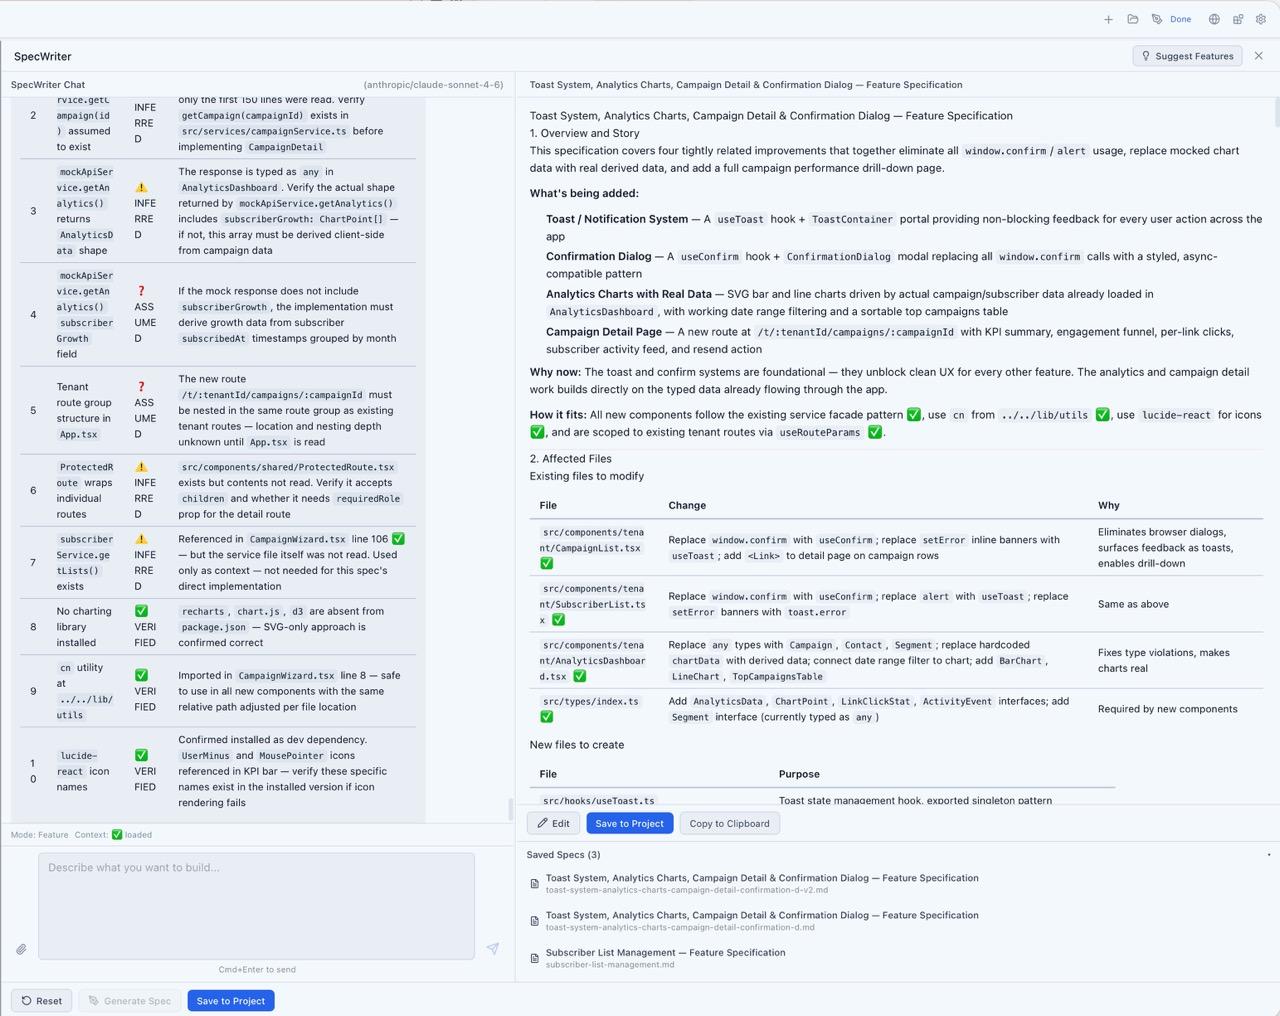Open the widgets/extensions icon in top toolbar
1280x1016 pixels.
pyautogui.click(x=1238, y=19)
